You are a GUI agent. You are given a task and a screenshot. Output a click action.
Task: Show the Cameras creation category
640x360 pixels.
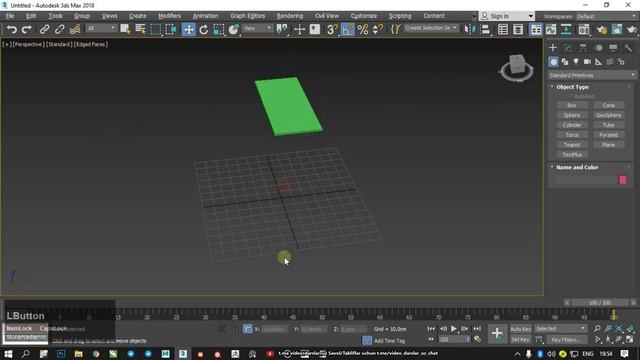tap(587, 62)
